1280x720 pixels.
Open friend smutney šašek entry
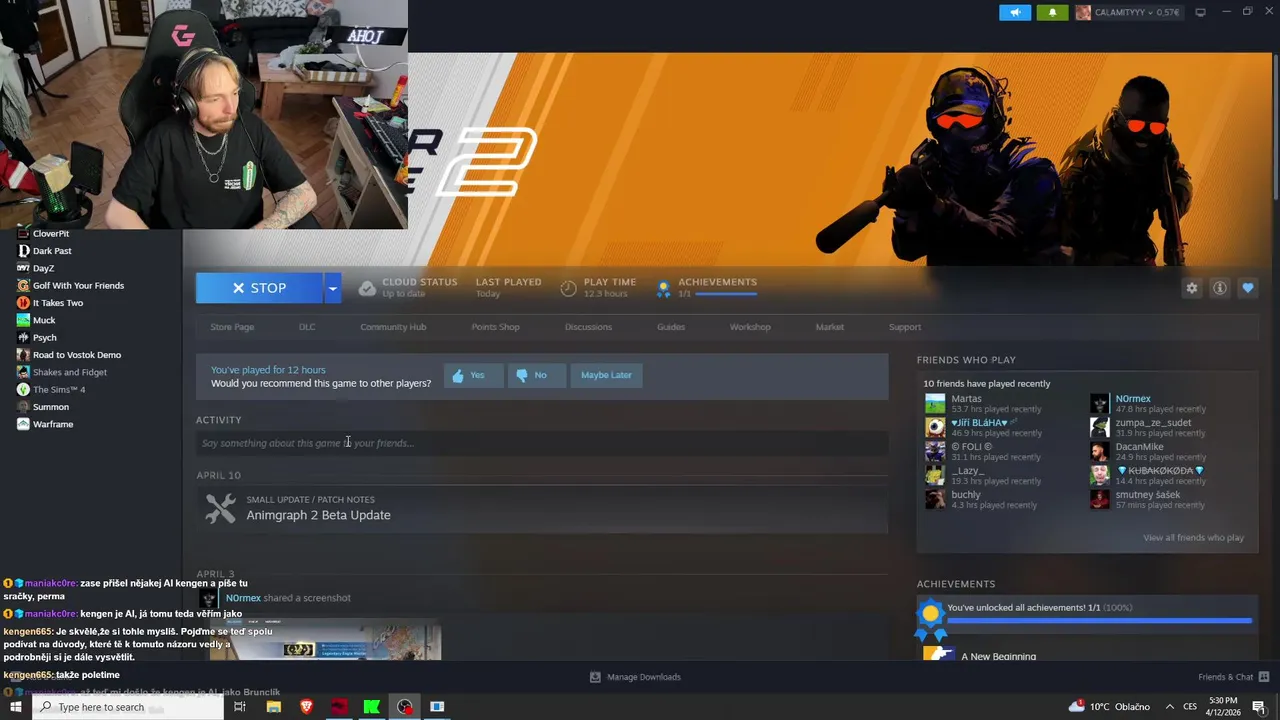tap(1150, 500)
